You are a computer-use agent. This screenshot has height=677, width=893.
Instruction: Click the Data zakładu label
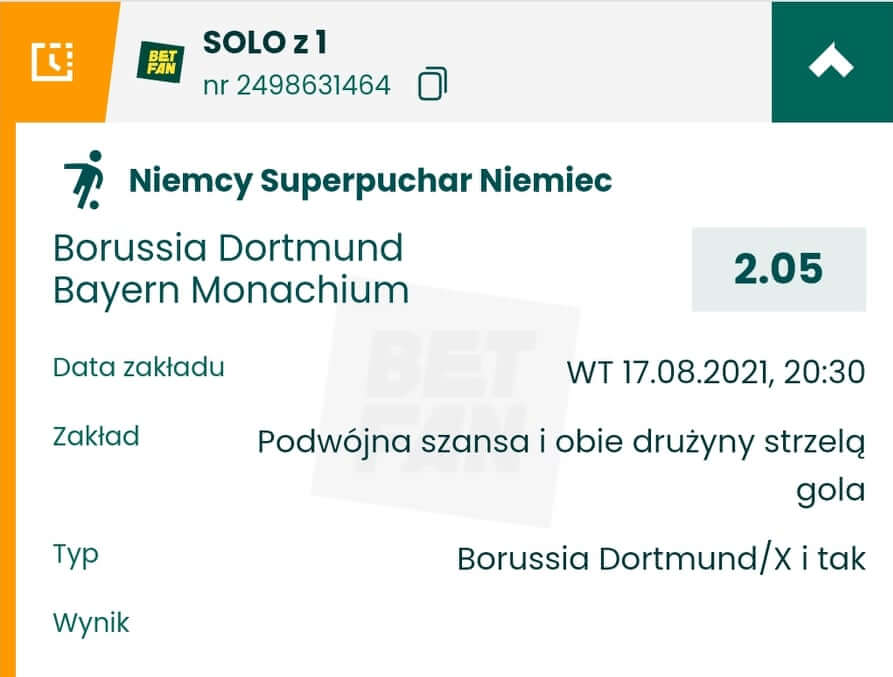tap(138, 367)
